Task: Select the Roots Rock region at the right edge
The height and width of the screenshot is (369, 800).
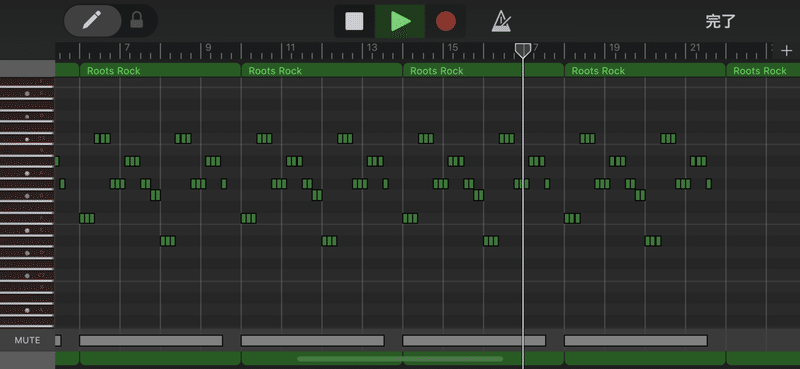Action: tap(763, 70)
